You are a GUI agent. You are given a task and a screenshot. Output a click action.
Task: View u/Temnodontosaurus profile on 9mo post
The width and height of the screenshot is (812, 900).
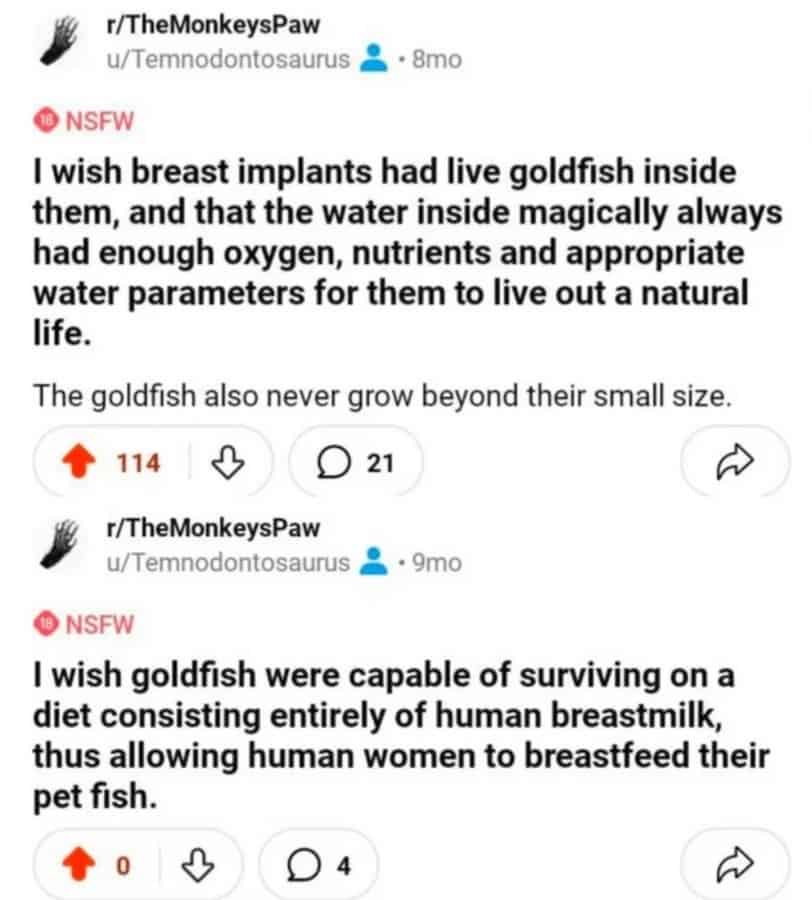228,562
